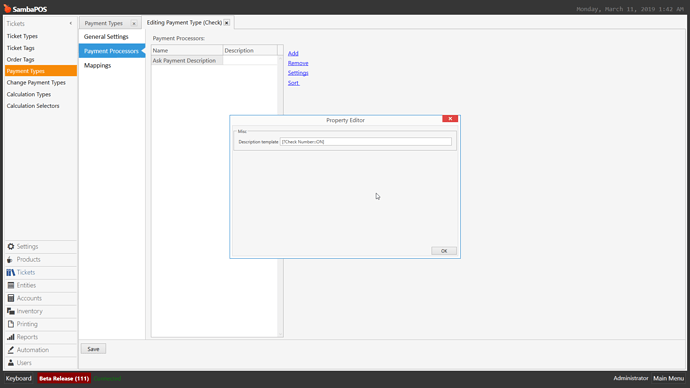The width and height of the screenshot is (690, 388).
Task: Select Payment Types in sidebar
Action: click(40, 71)
